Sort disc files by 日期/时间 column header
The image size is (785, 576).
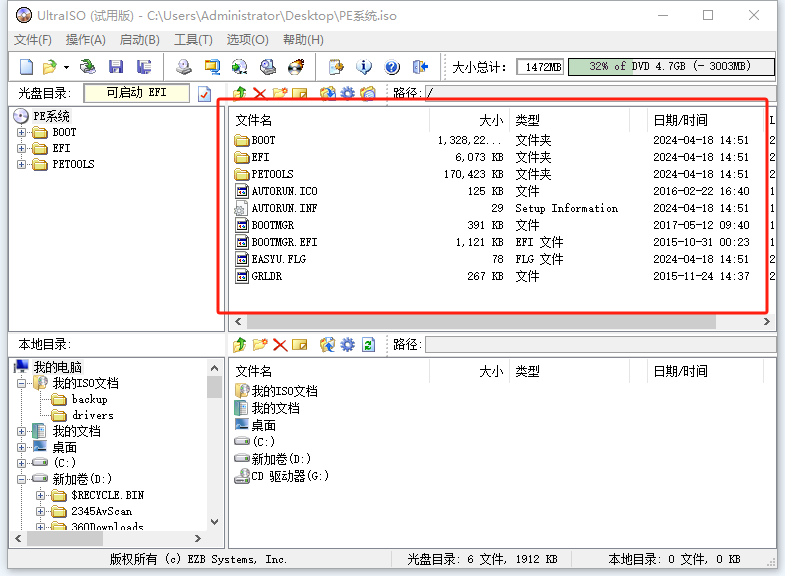[x=704, y=120]
